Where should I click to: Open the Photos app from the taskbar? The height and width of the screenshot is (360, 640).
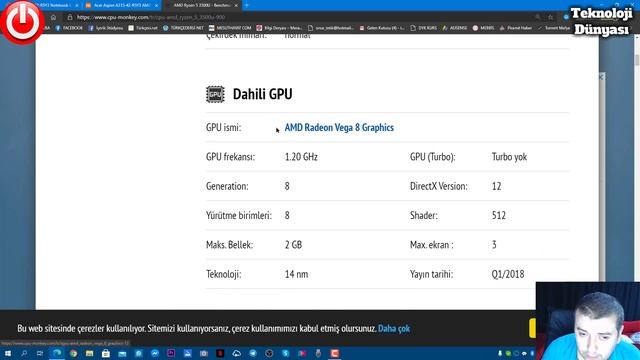(187, 353)
